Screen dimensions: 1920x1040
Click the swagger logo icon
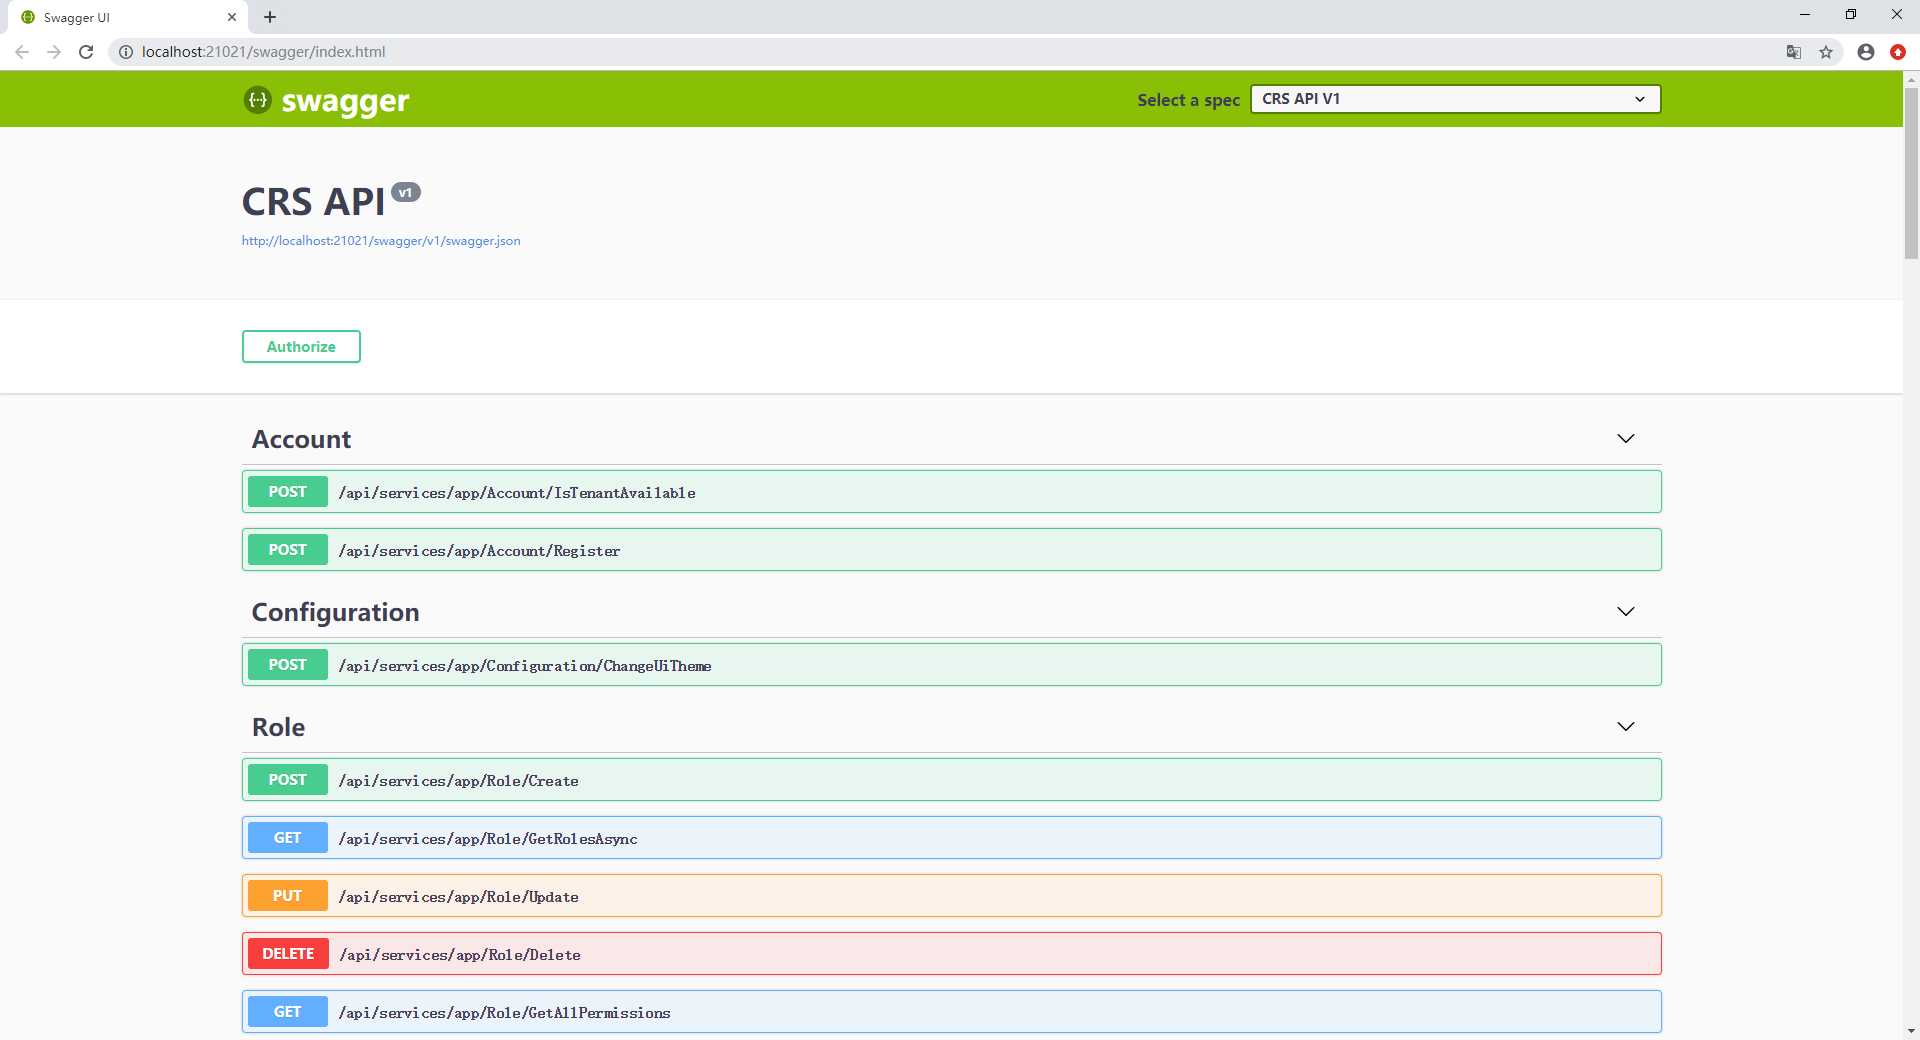[257, 100]
